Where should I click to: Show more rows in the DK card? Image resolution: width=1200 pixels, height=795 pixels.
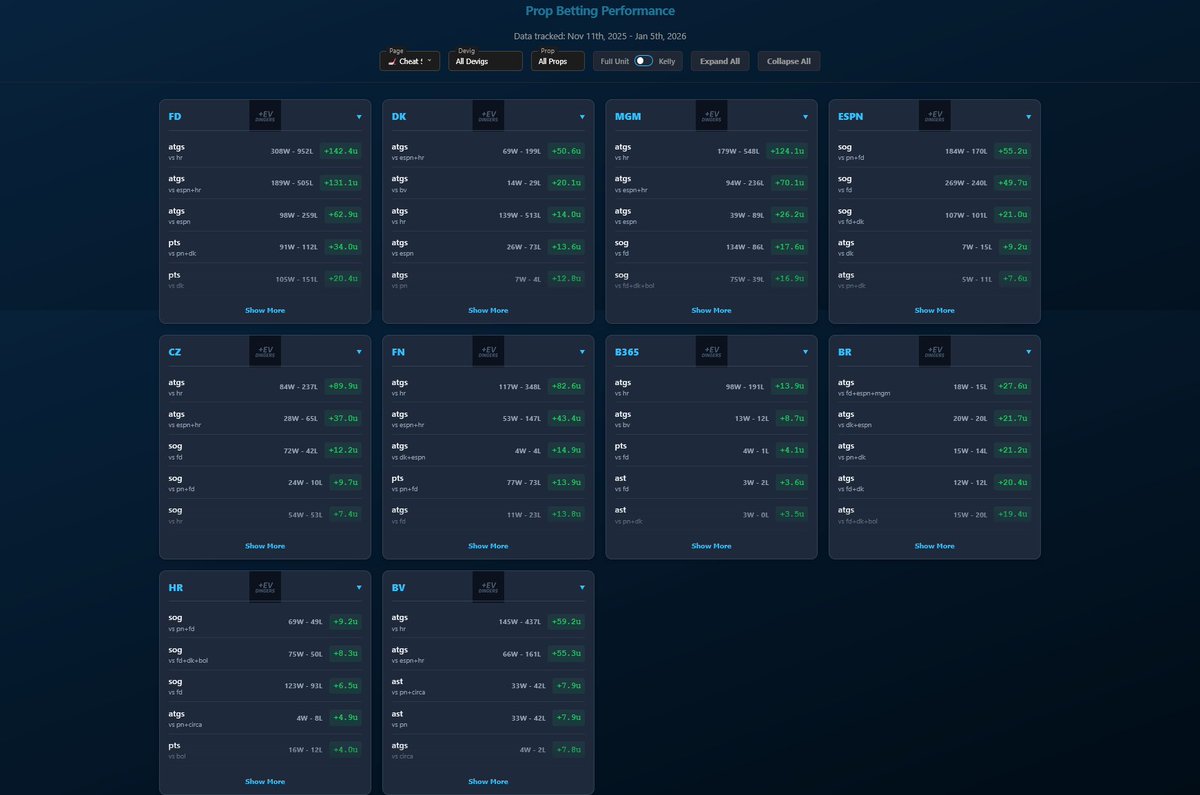[488, 310]
